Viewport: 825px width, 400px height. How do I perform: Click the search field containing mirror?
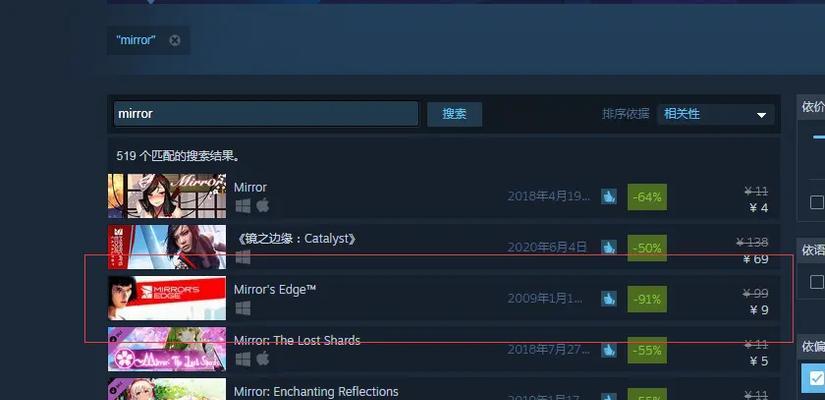(266, 114)
